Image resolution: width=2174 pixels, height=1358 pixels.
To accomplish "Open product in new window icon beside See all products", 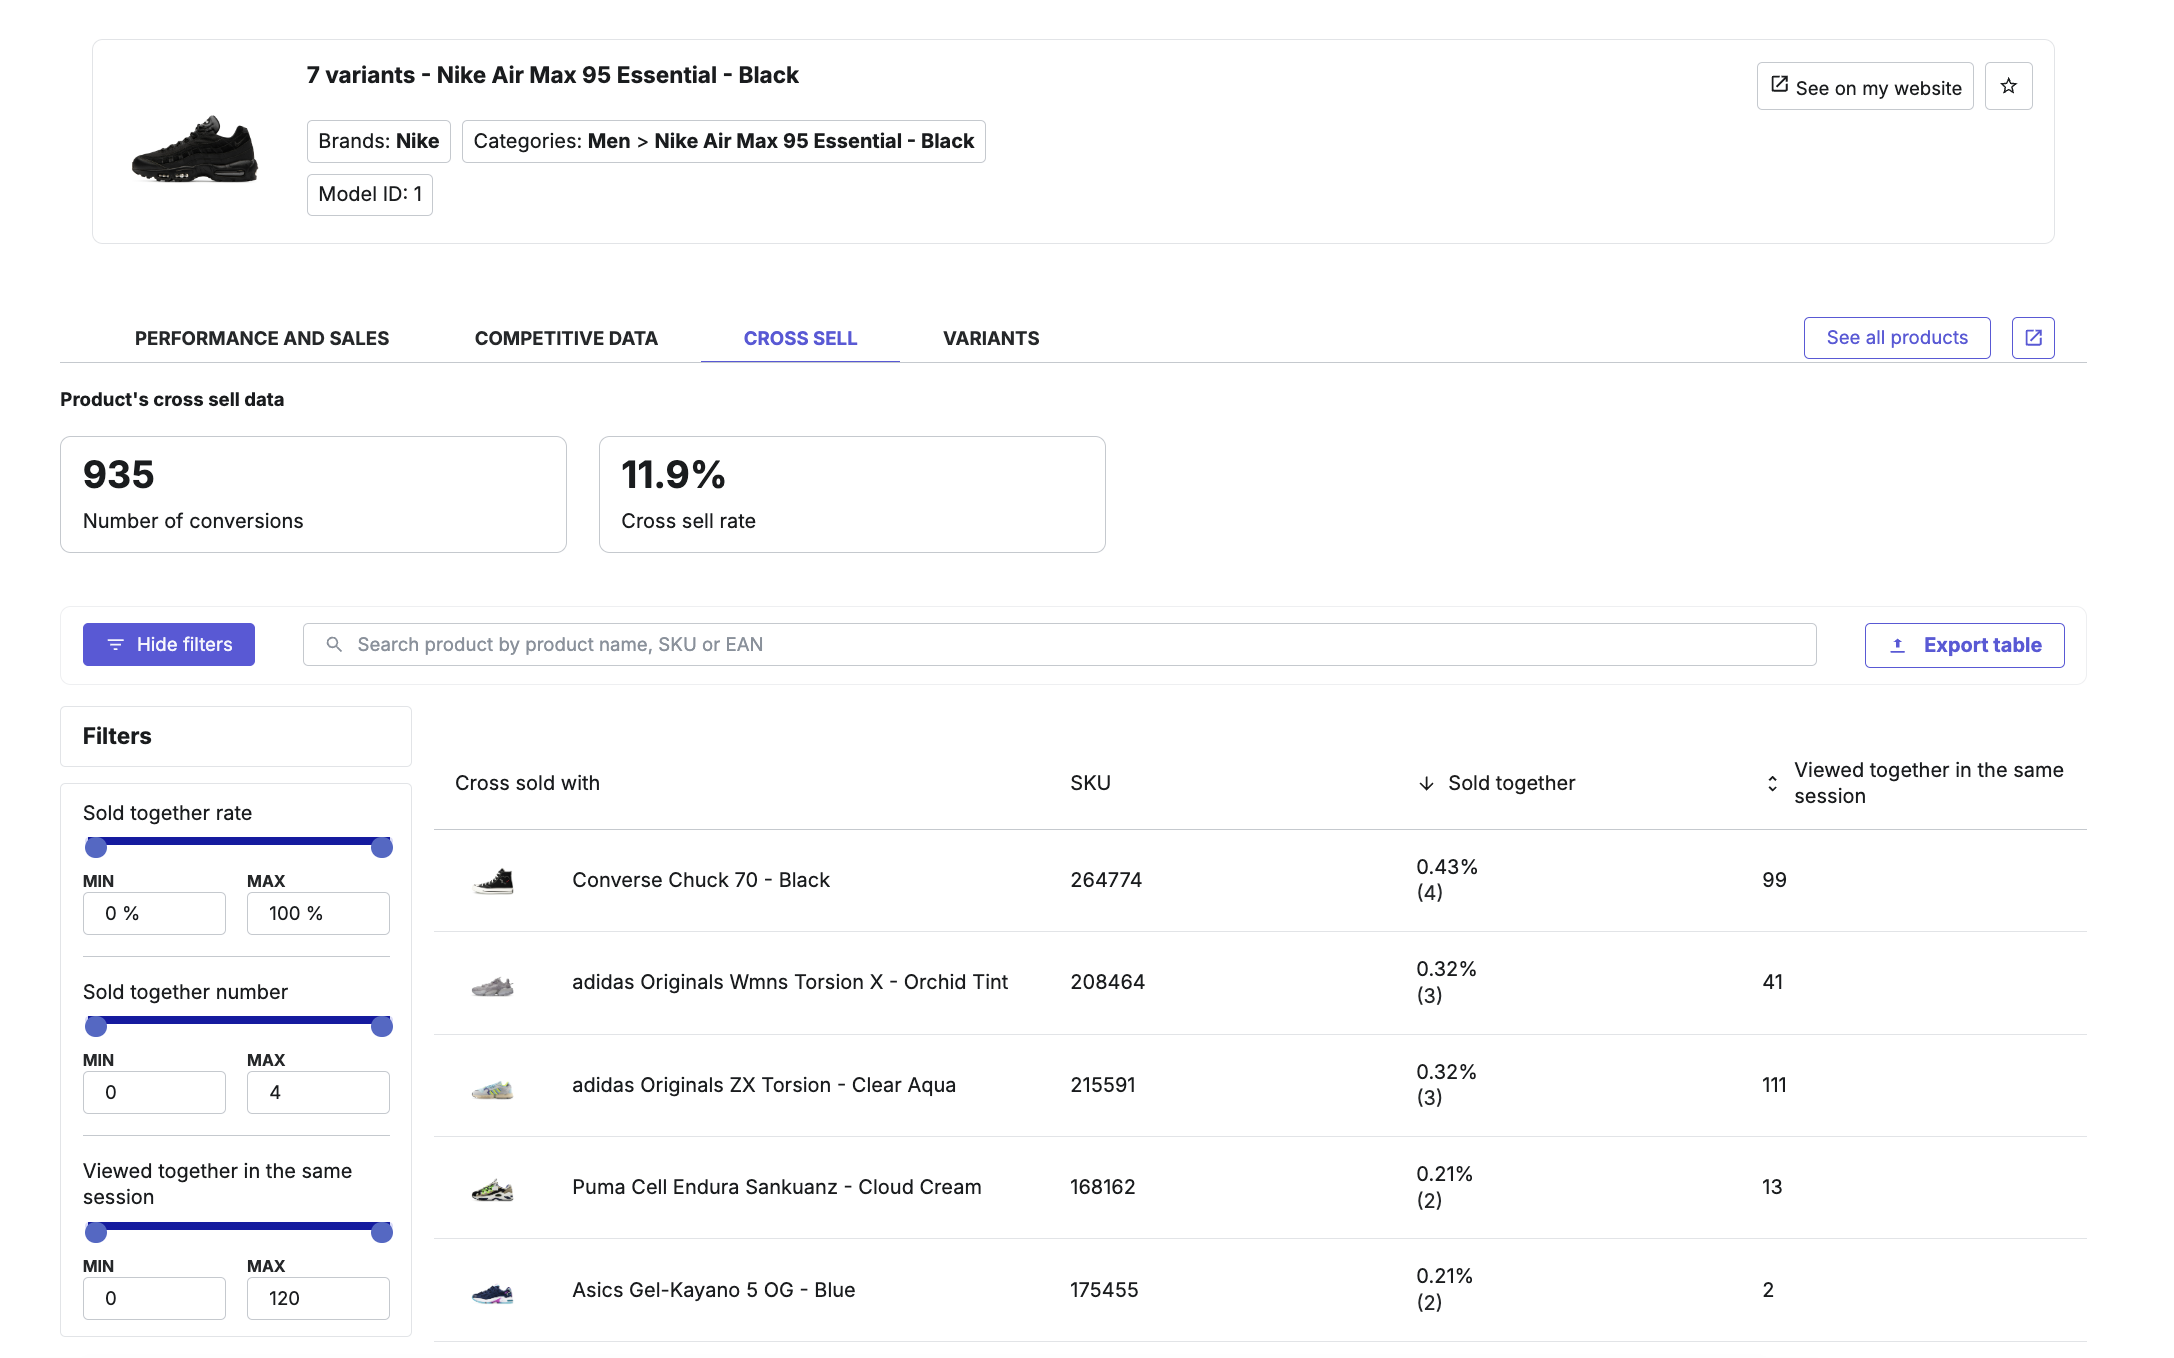I will click(2033, 338).
